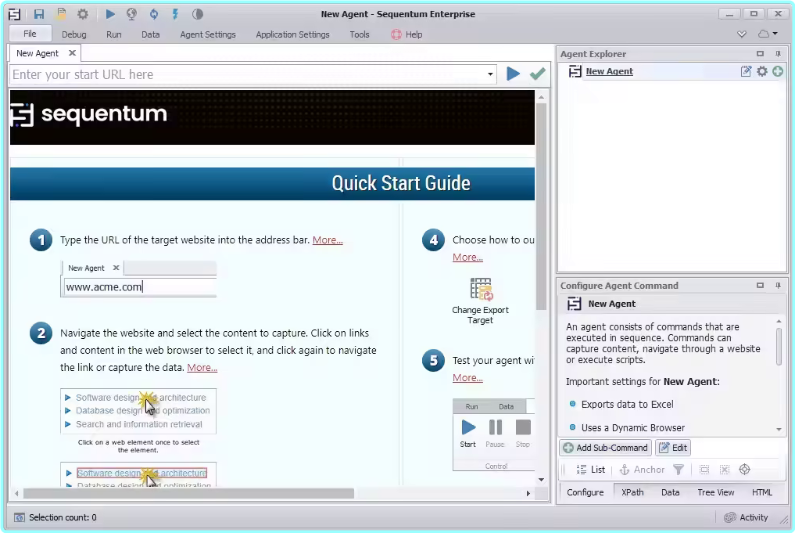Click the selection box icon after the funnel

(x=704, y=470)
